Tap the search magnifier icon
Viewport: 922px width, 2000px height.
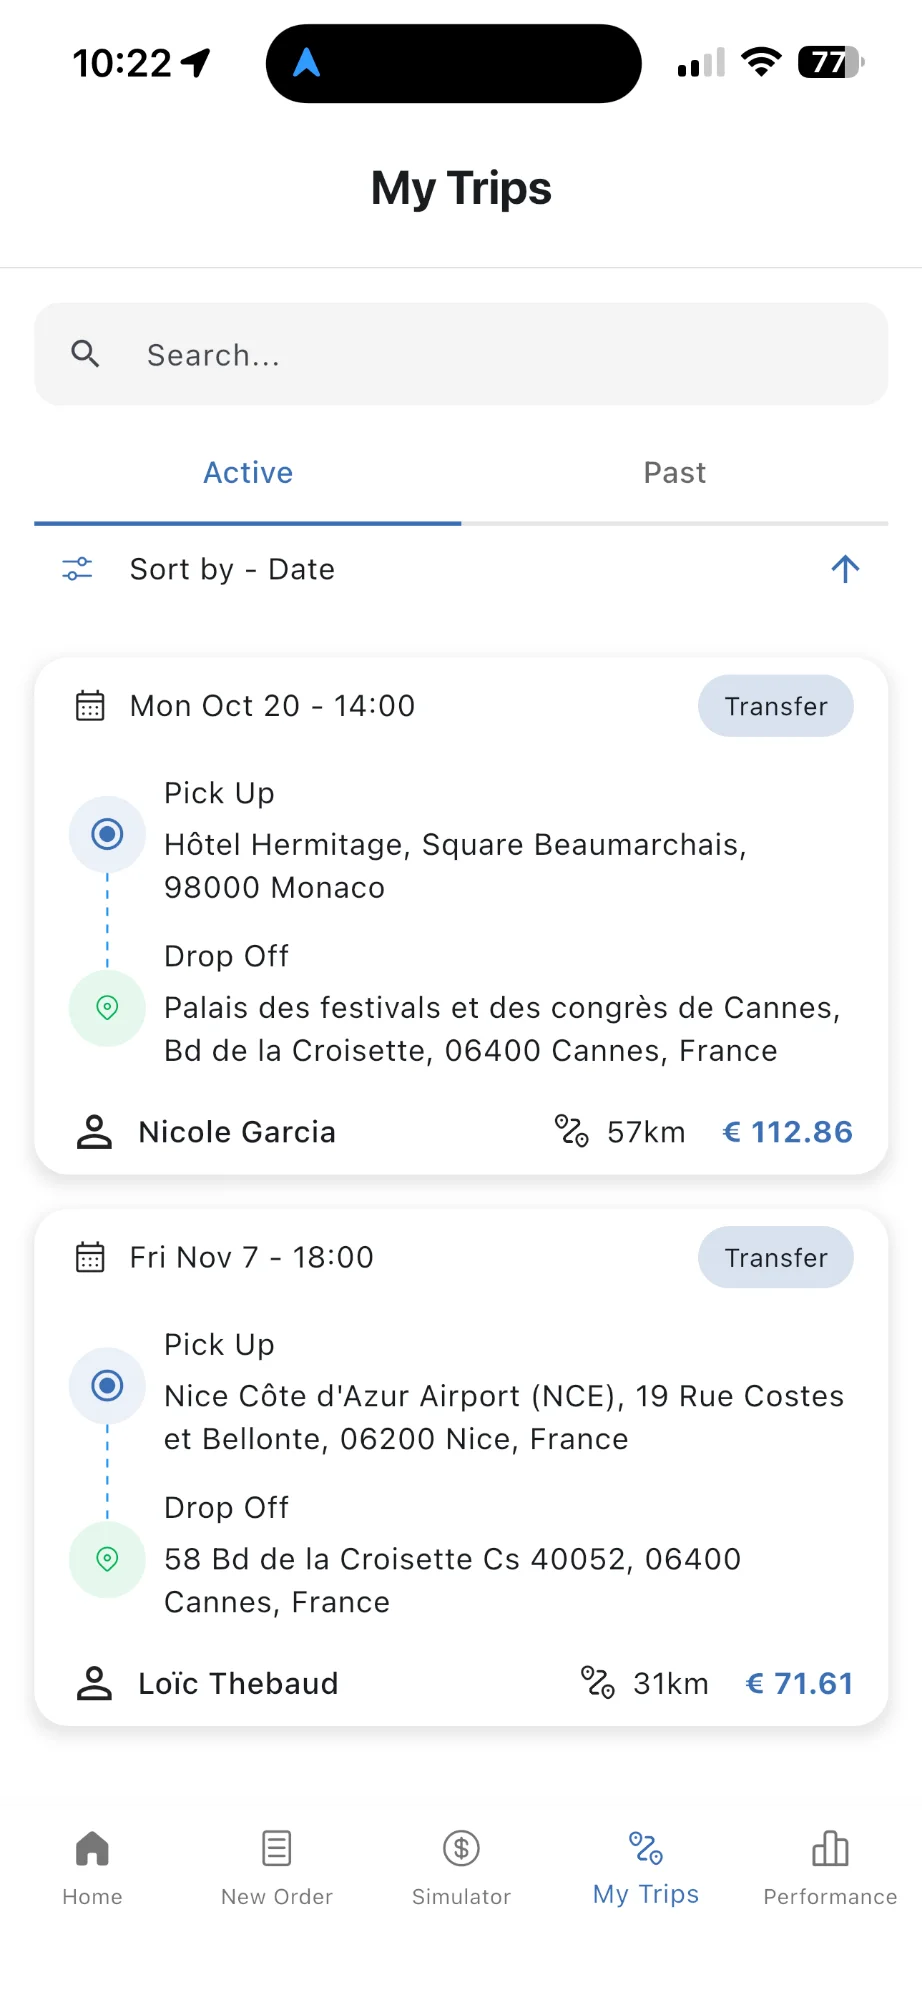[86, 354]
